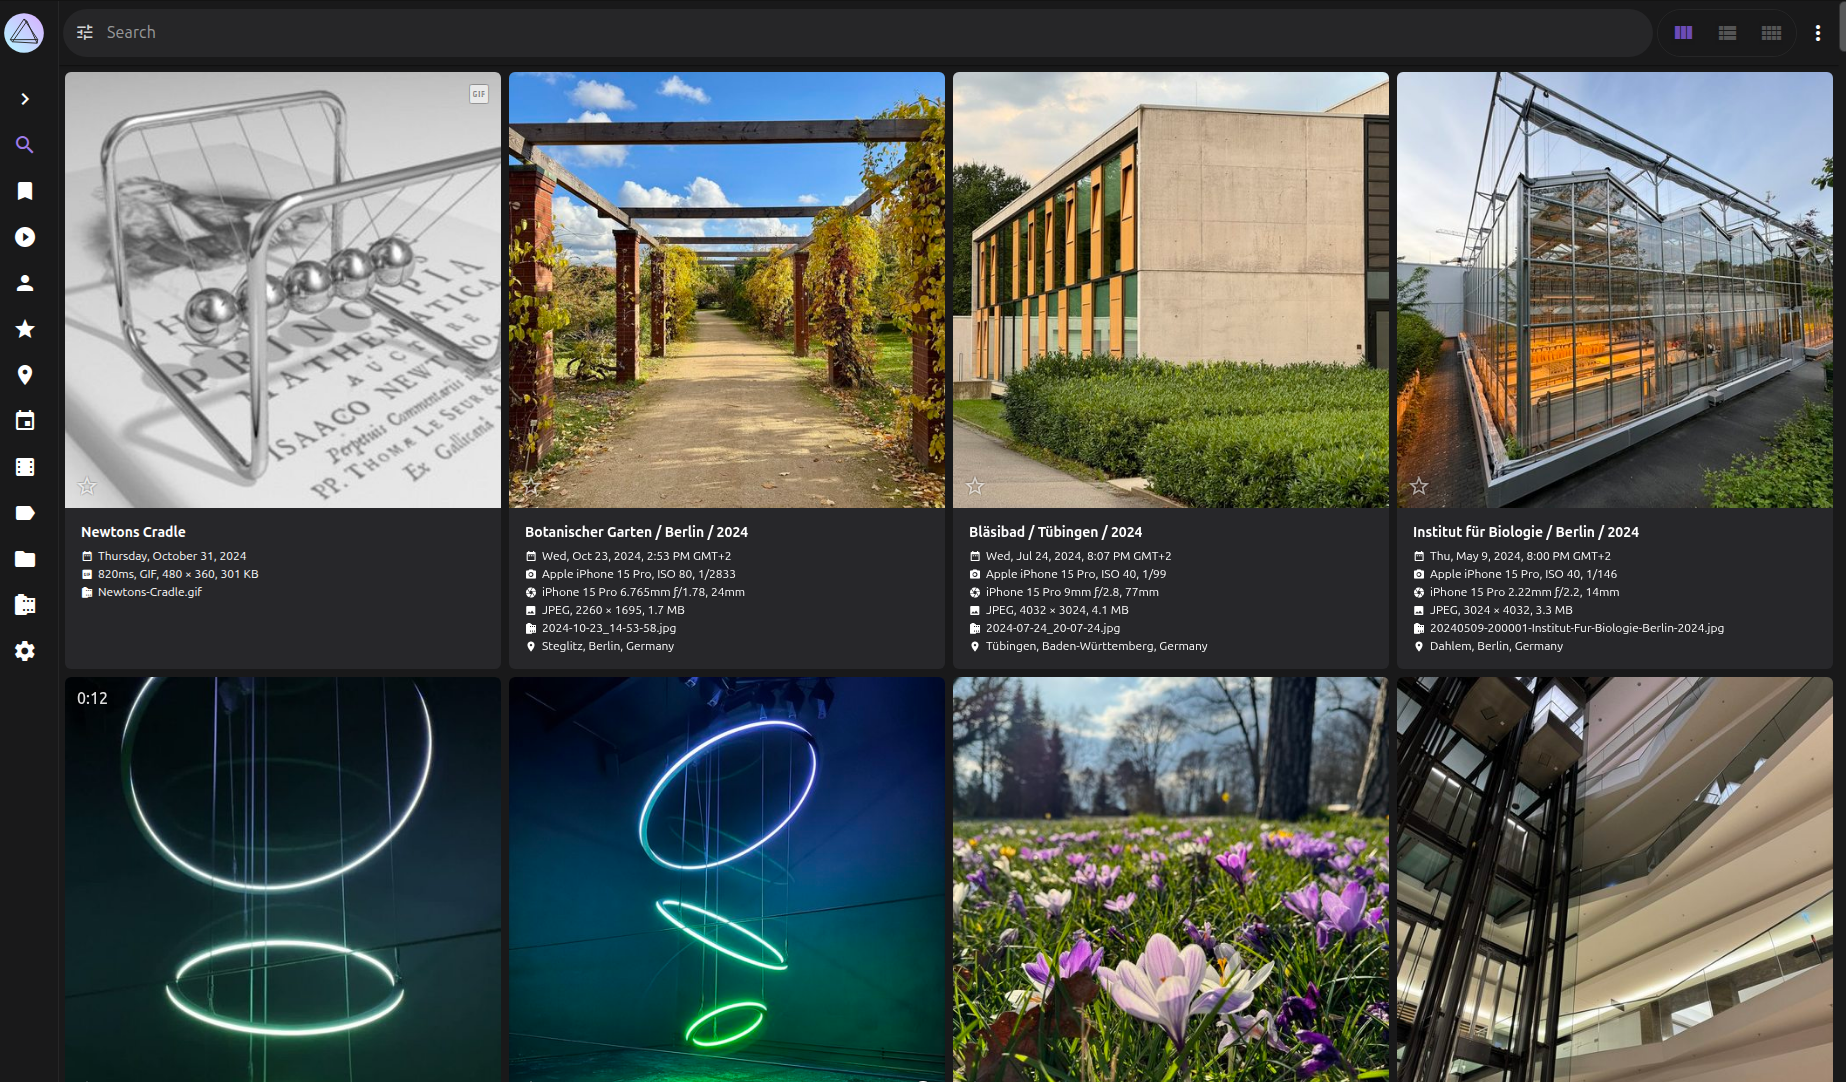Open location Dahlem, Berlin, Germany

coord(1496,646)
